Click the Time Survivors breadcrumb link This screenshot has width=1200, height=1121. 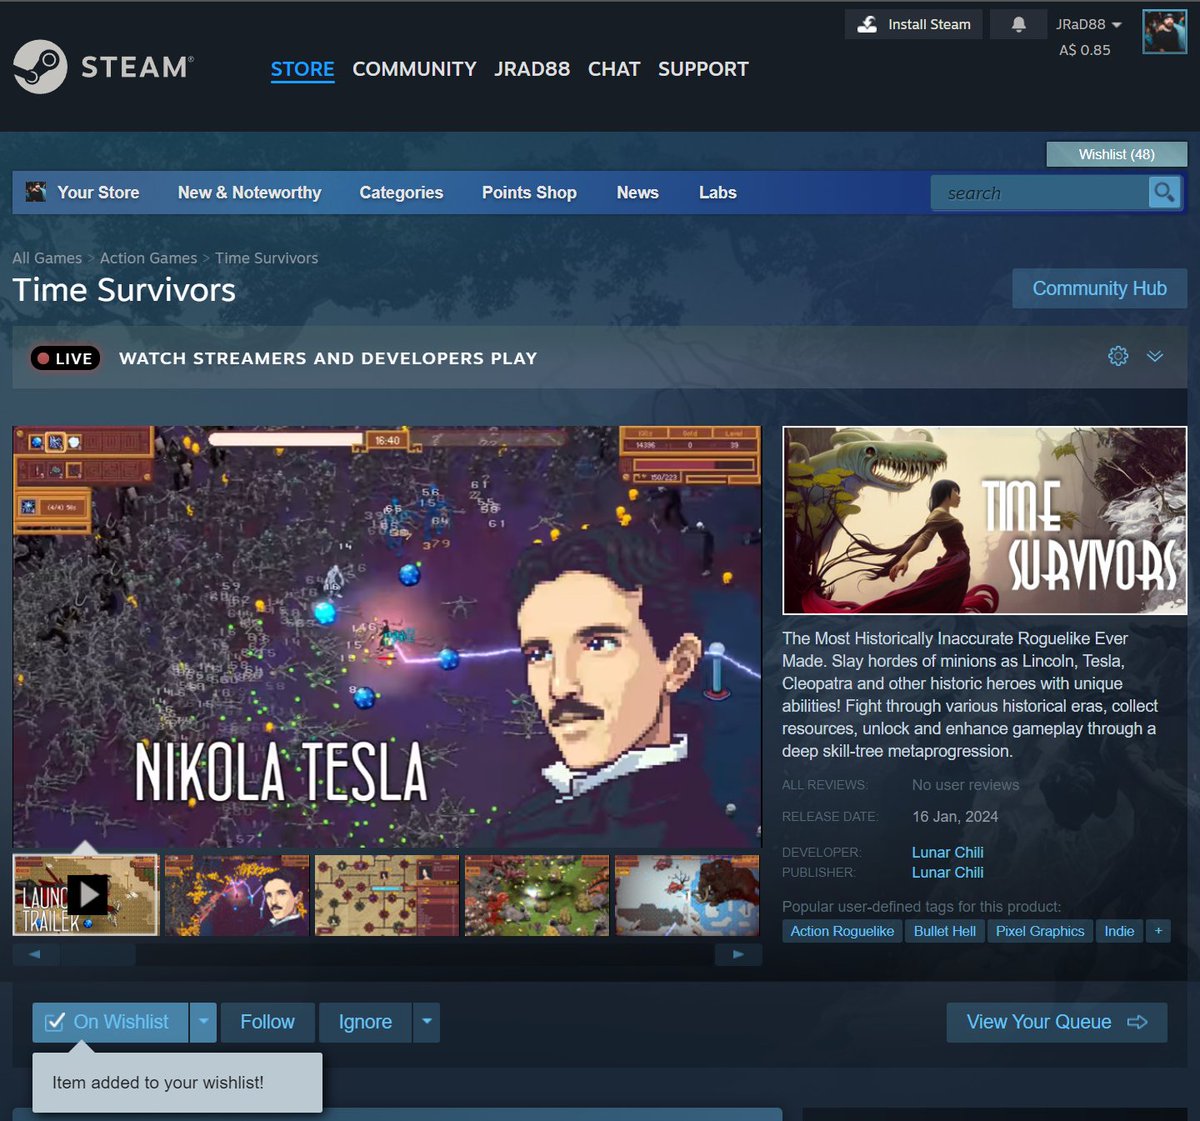(x=266, y=258)
